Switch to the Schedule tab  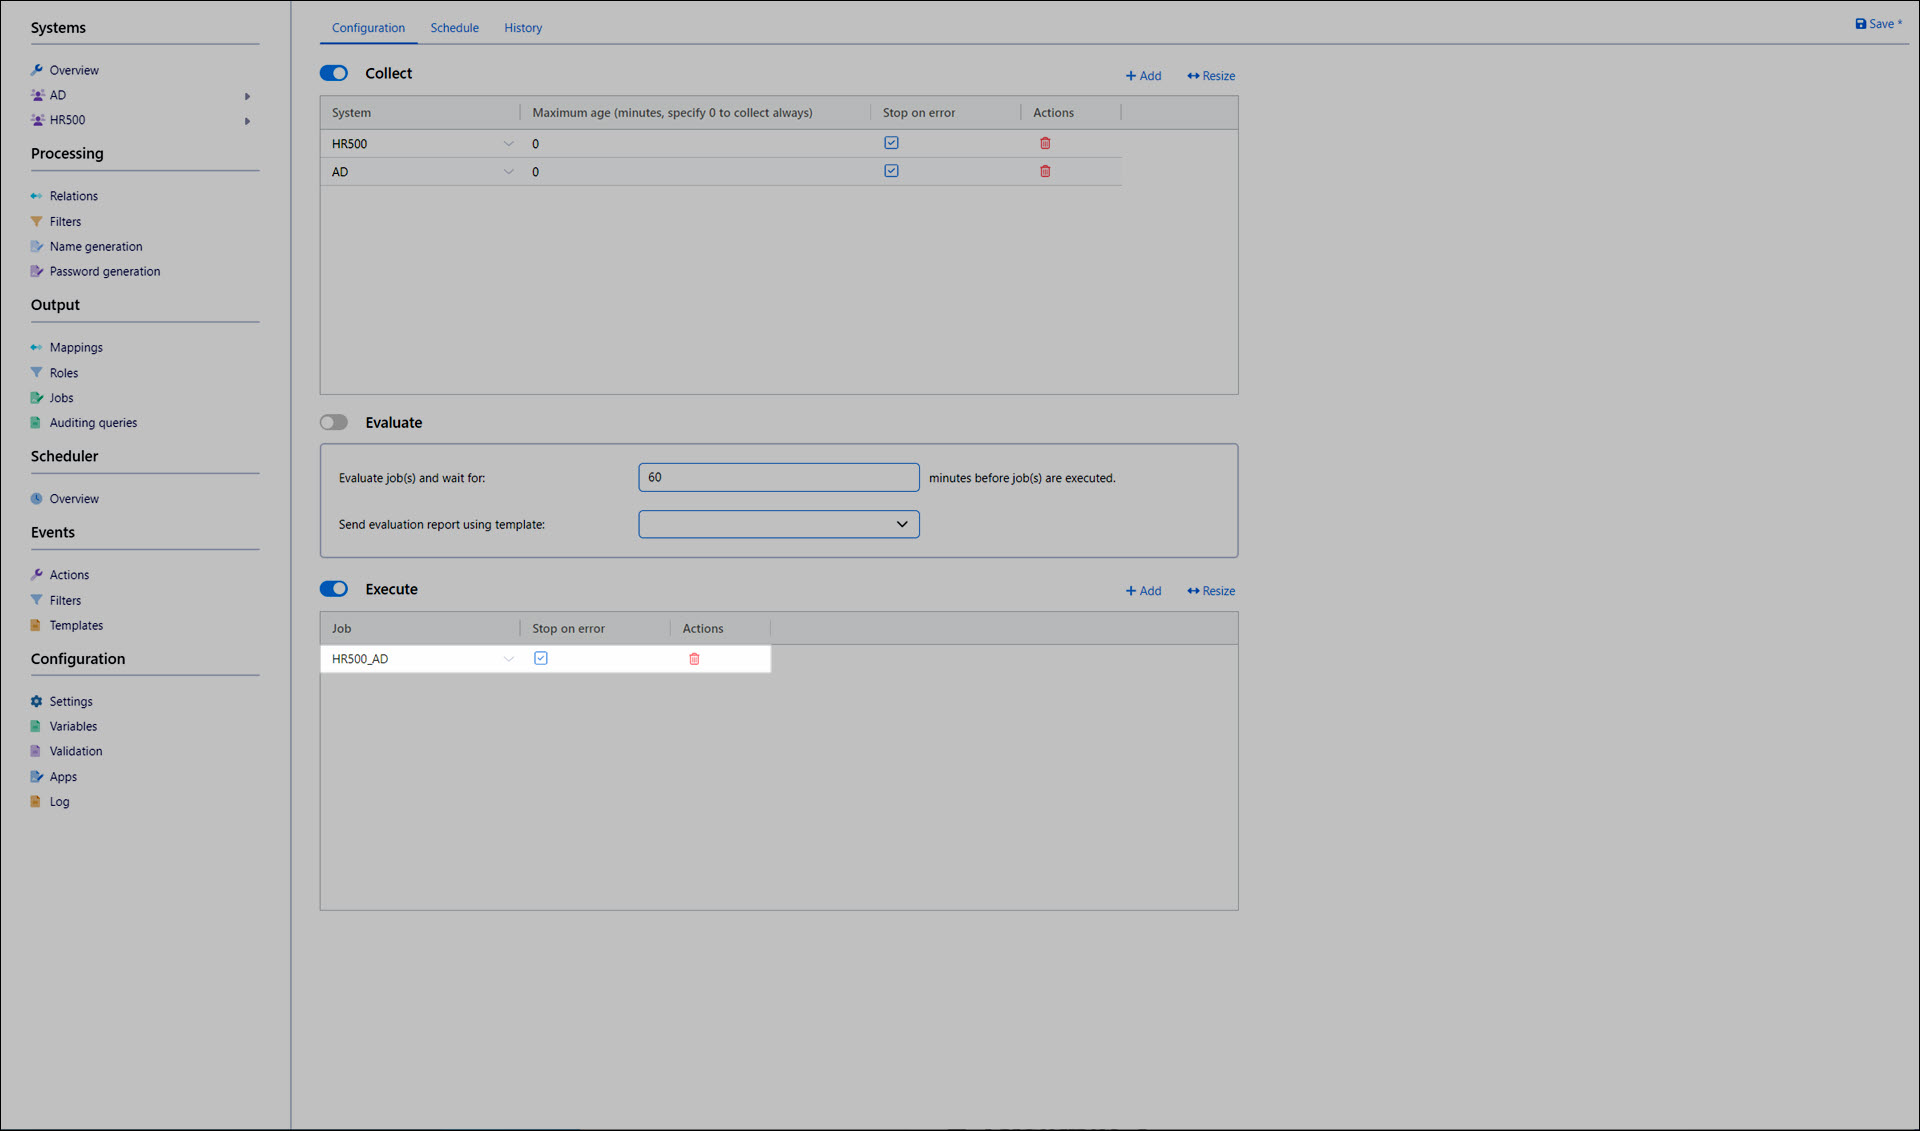click(x=454, y=28)
